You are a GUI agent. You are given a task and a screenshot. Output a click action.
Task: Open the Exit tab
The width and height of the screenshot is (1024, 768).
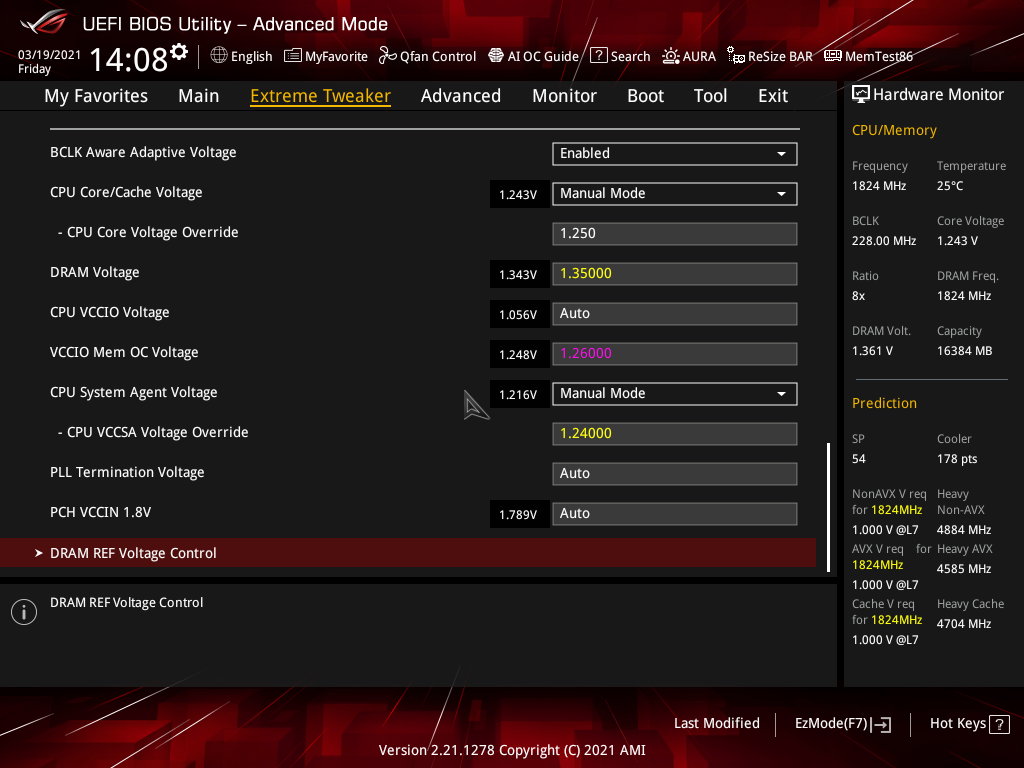[773, 96]
